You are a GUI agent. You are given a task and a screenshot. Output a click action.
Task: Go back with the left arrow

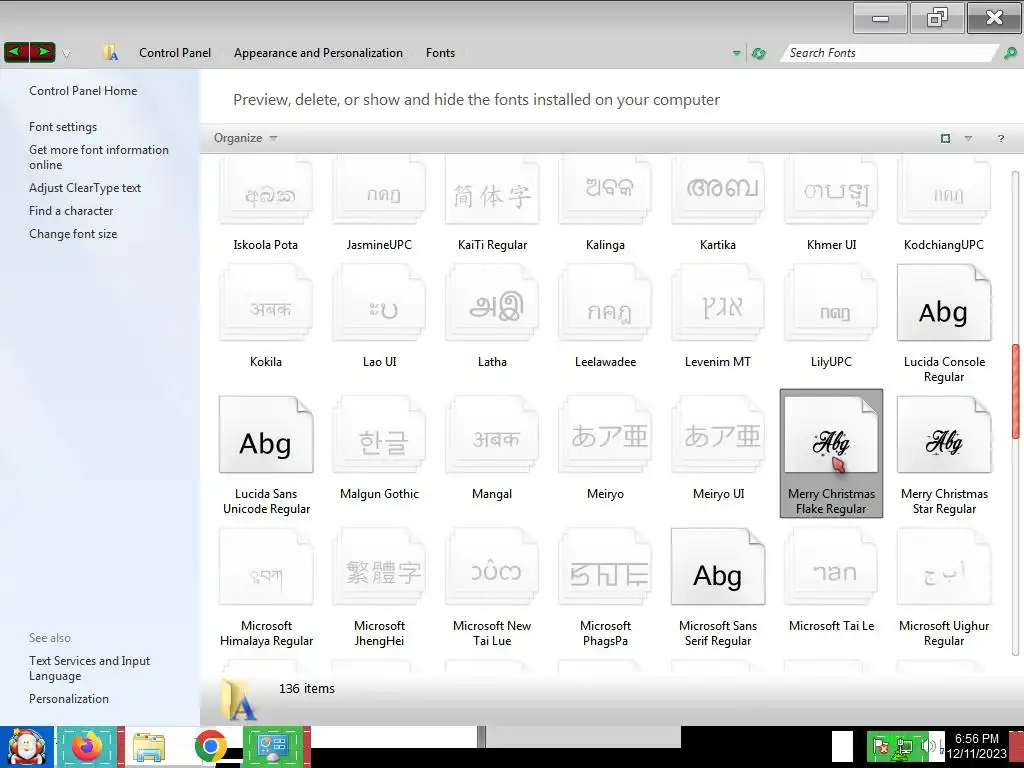point(16,52)
